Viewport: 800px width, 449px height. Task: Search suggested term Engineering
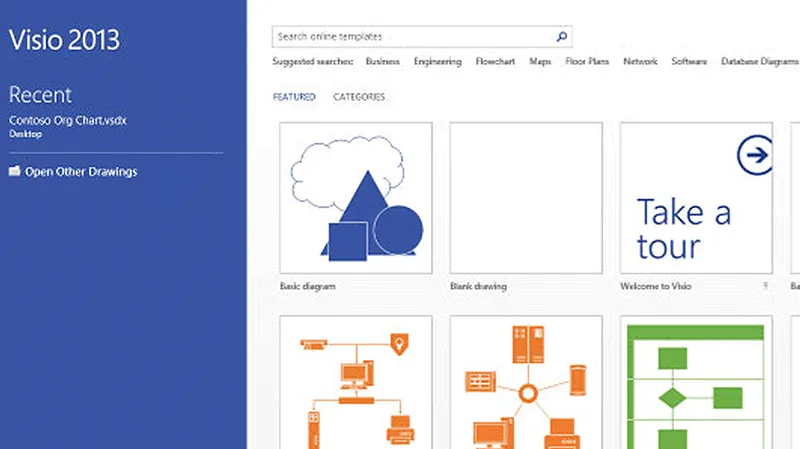(438, 61)
